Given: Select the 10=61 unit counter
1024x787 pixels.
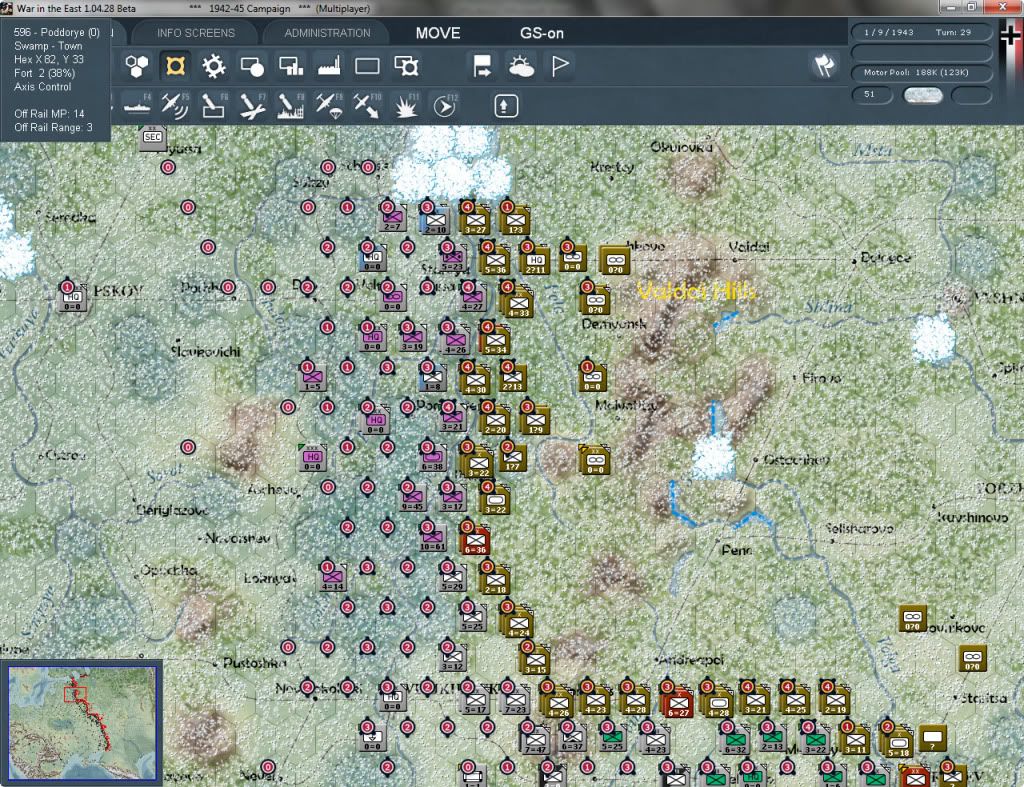Looking at the screenshot, I should pyautogui.click(x=433, y=538).
